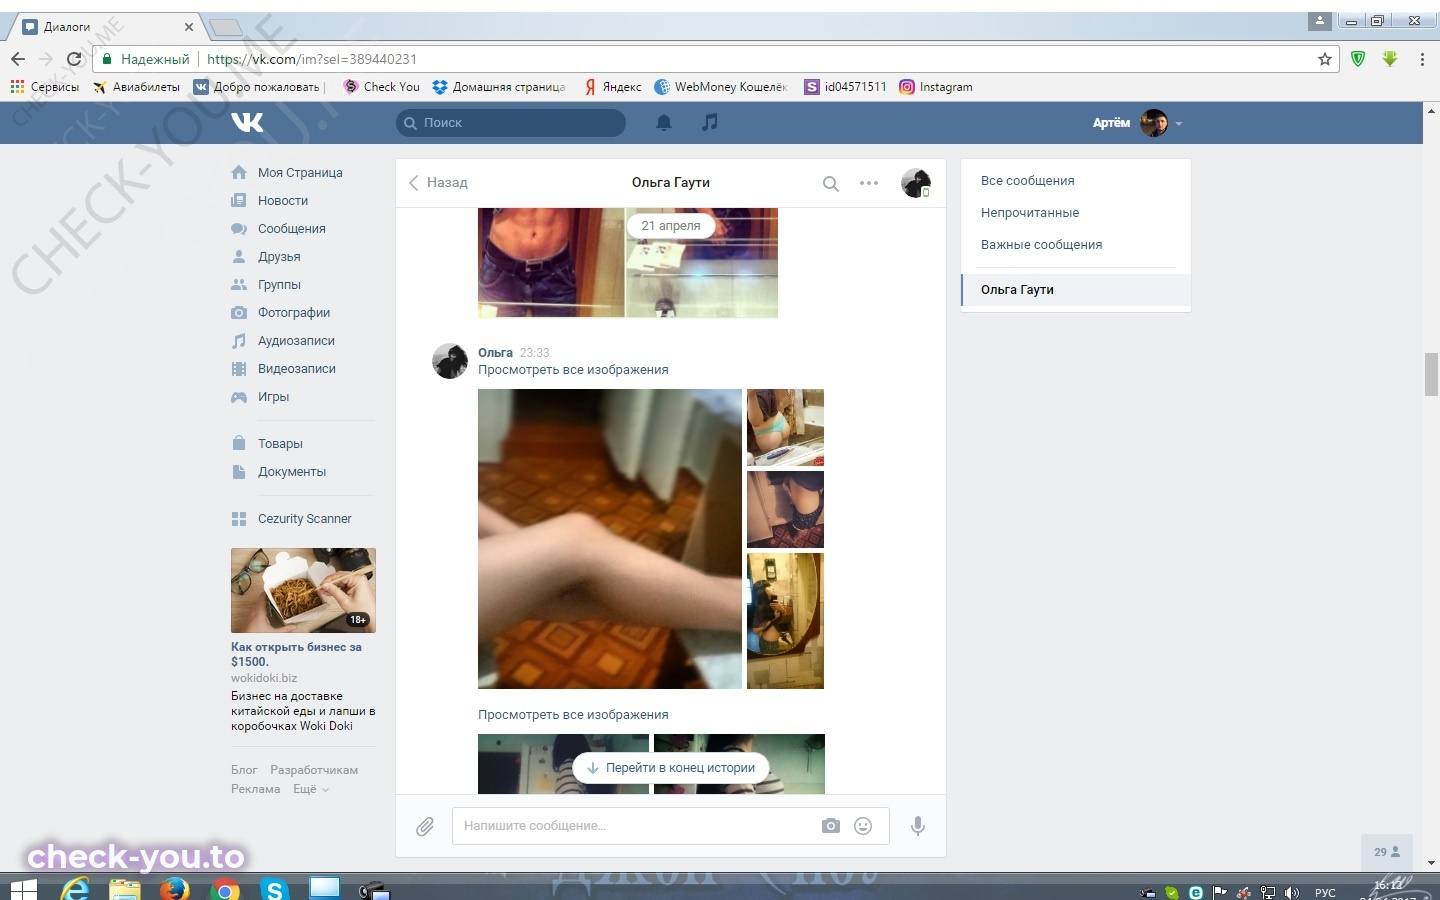Open Check You bookmark
1440x900 pixels.
click(x=382, y=87)
